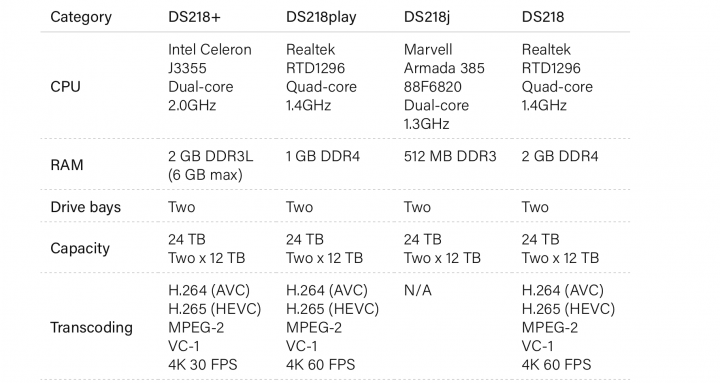The width and height of the screenshot is (720, 383).
Task: Click the 1 GB DDR4 RAM cell
Action: click(x=322, y=156)
